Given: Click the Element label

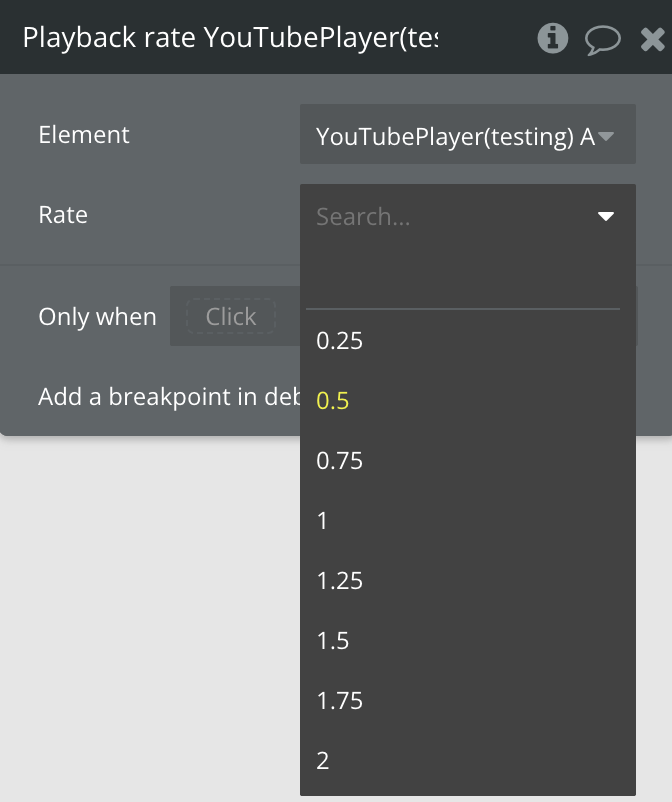Looking at the screenshot, I should click(84, 135).
